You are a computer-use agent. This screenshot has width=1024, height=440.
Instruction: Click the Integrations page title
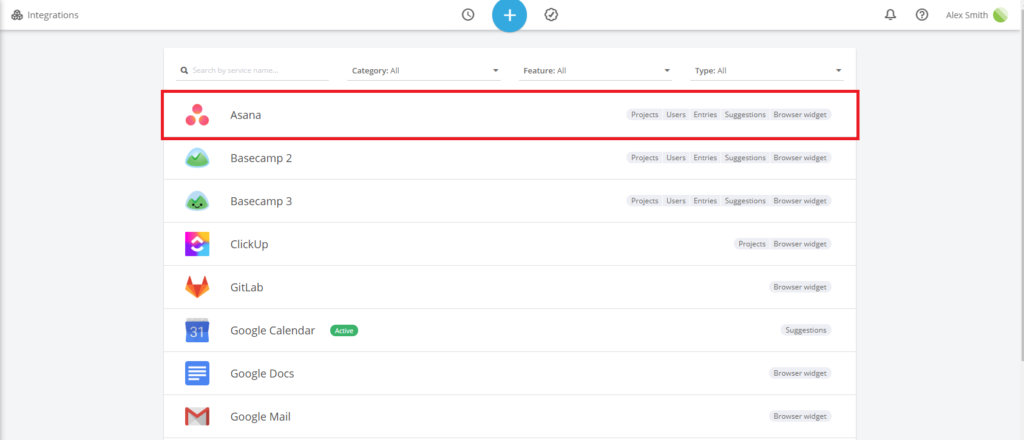(x=53, y=15)
